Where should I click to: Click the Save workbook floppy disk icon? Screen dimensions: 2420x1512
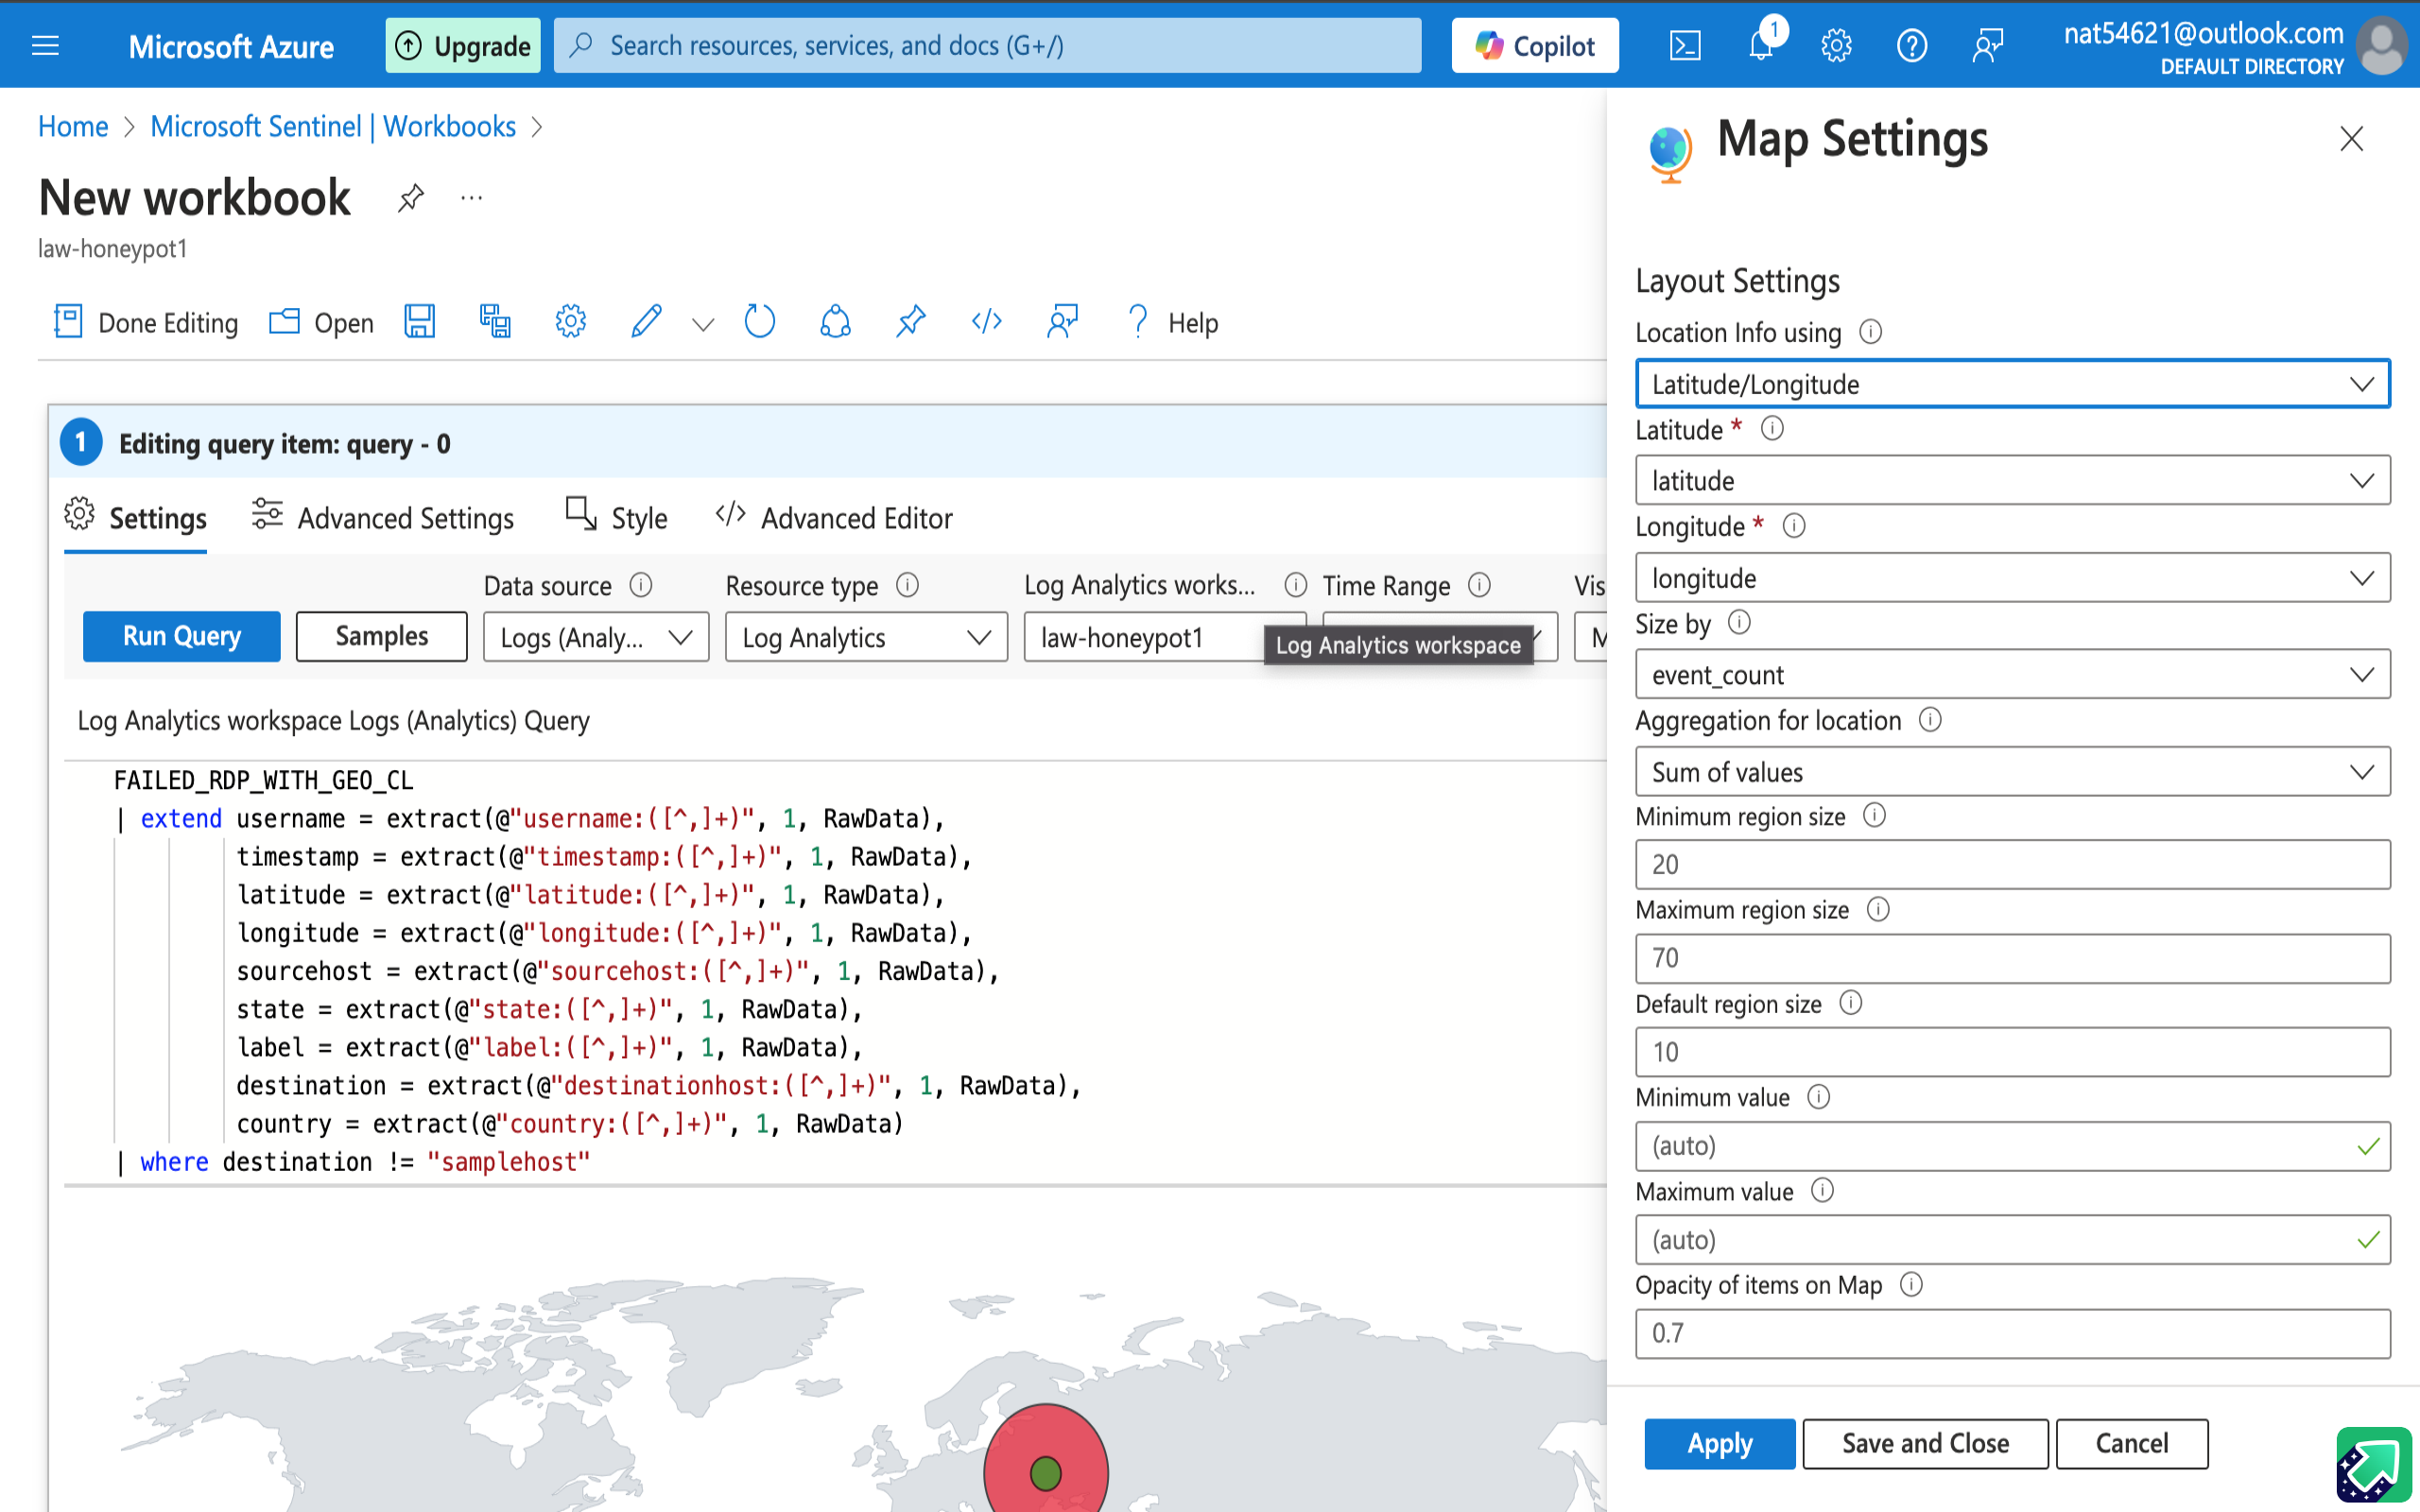pos(419,322)
